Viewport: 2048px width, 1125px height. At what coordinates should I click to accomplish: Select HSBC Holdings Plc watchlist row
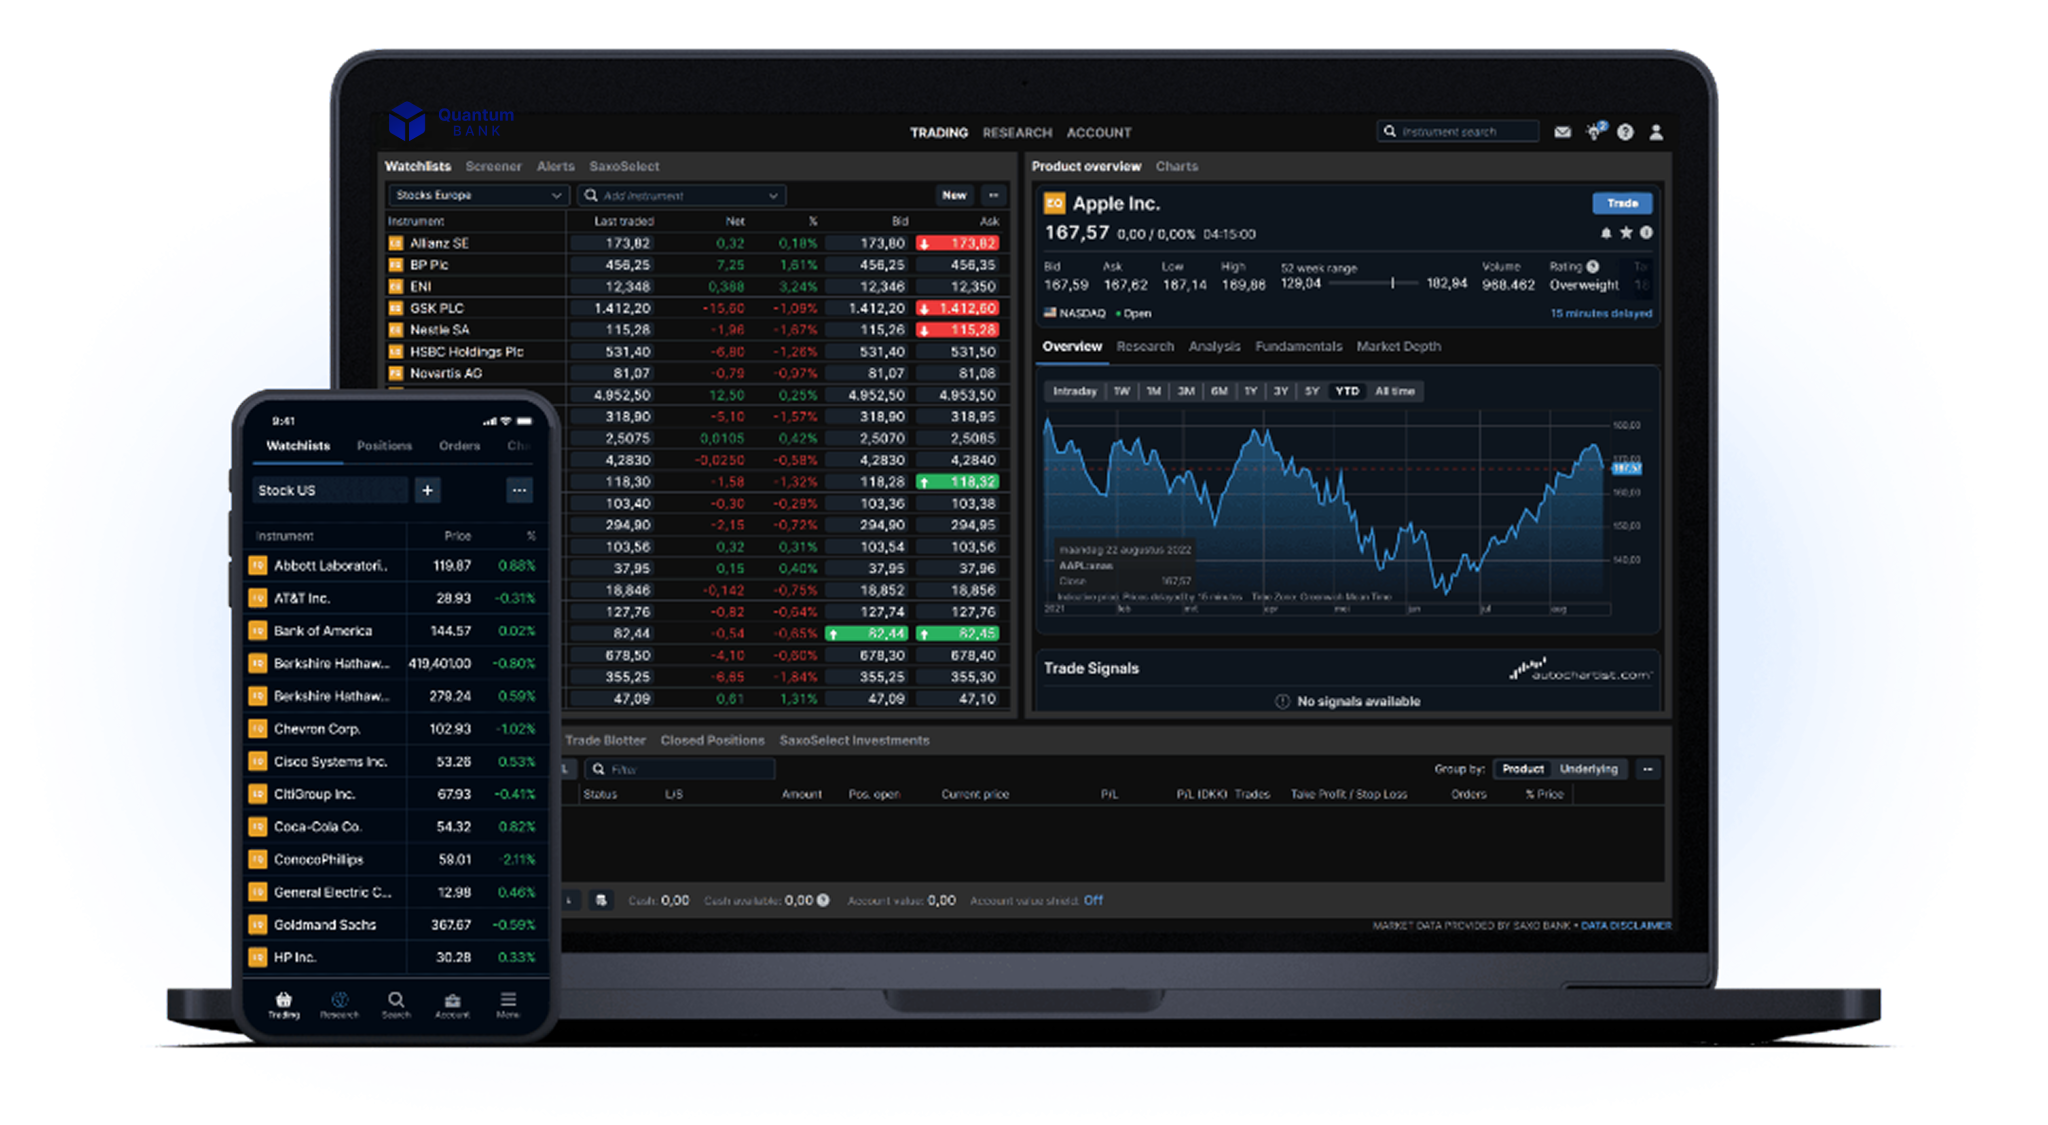click(x=694, y=352)
